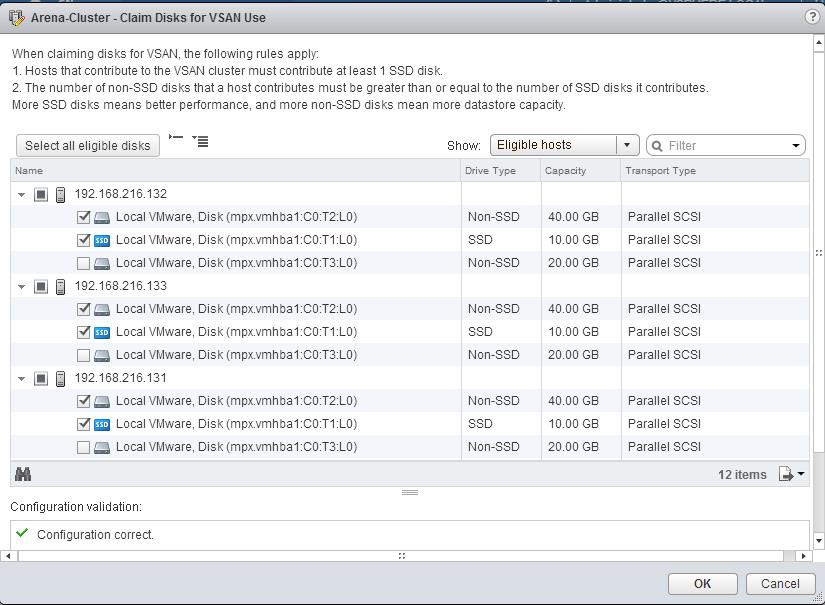The height and width of the screenshot is (605, 825).
Task: Click host icon for 192.168.216.133
Action: tap(61, 286)
